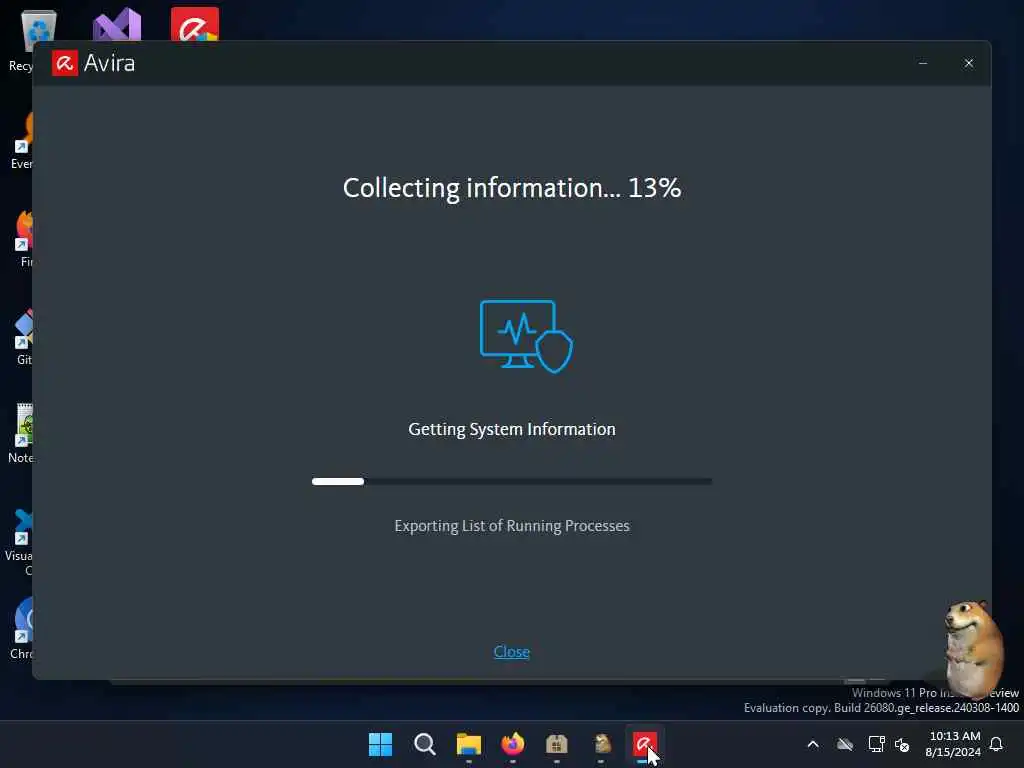Click the muted volume tray icon

(x=902, y=744)
